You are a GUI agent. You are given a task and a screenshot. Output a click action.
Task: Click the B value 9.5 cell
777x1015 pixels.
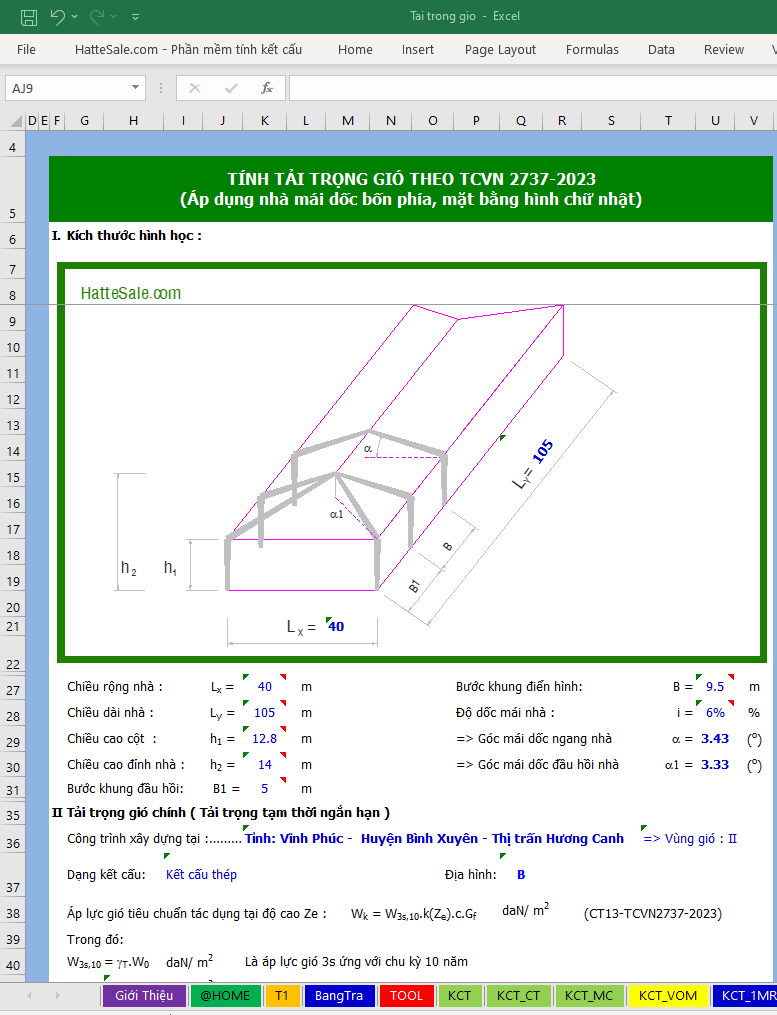tap(715, 687)
